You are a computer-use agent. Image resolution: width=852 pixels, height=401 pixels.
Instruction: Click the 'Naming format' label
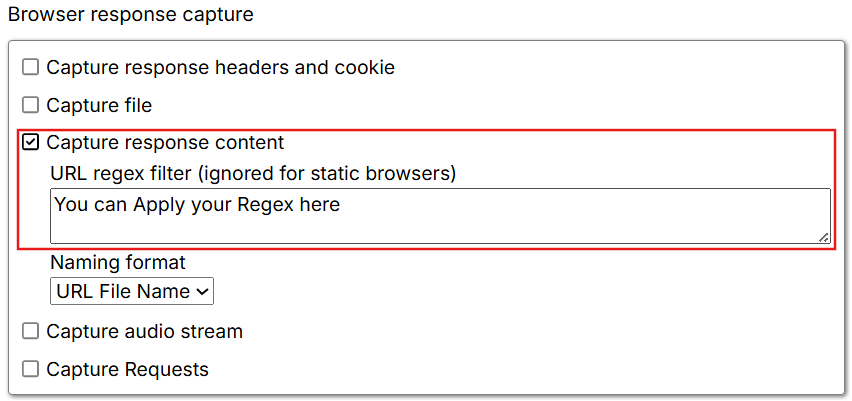pos(118,263)
